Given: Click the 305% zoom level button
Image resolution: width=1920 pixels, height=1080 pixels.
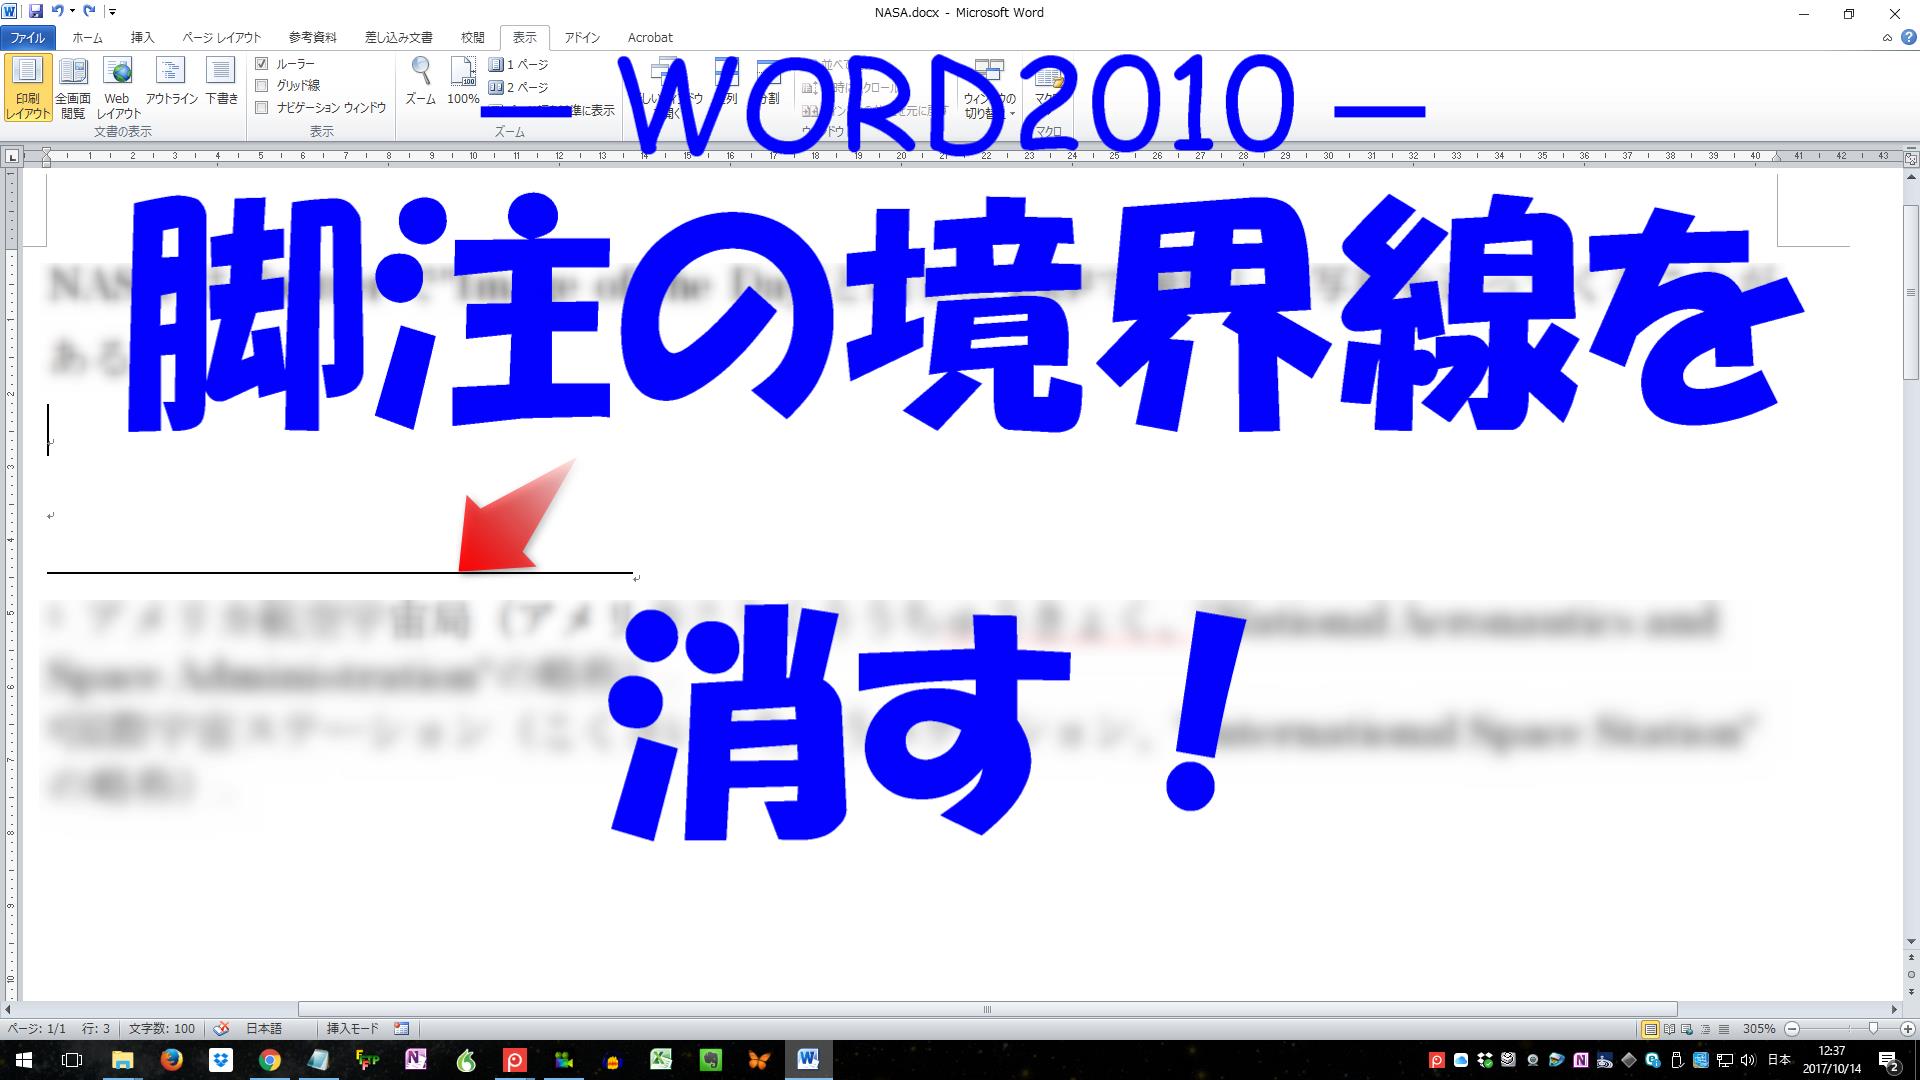Looking at the screenshot, I should (x=1759, y=1028).
